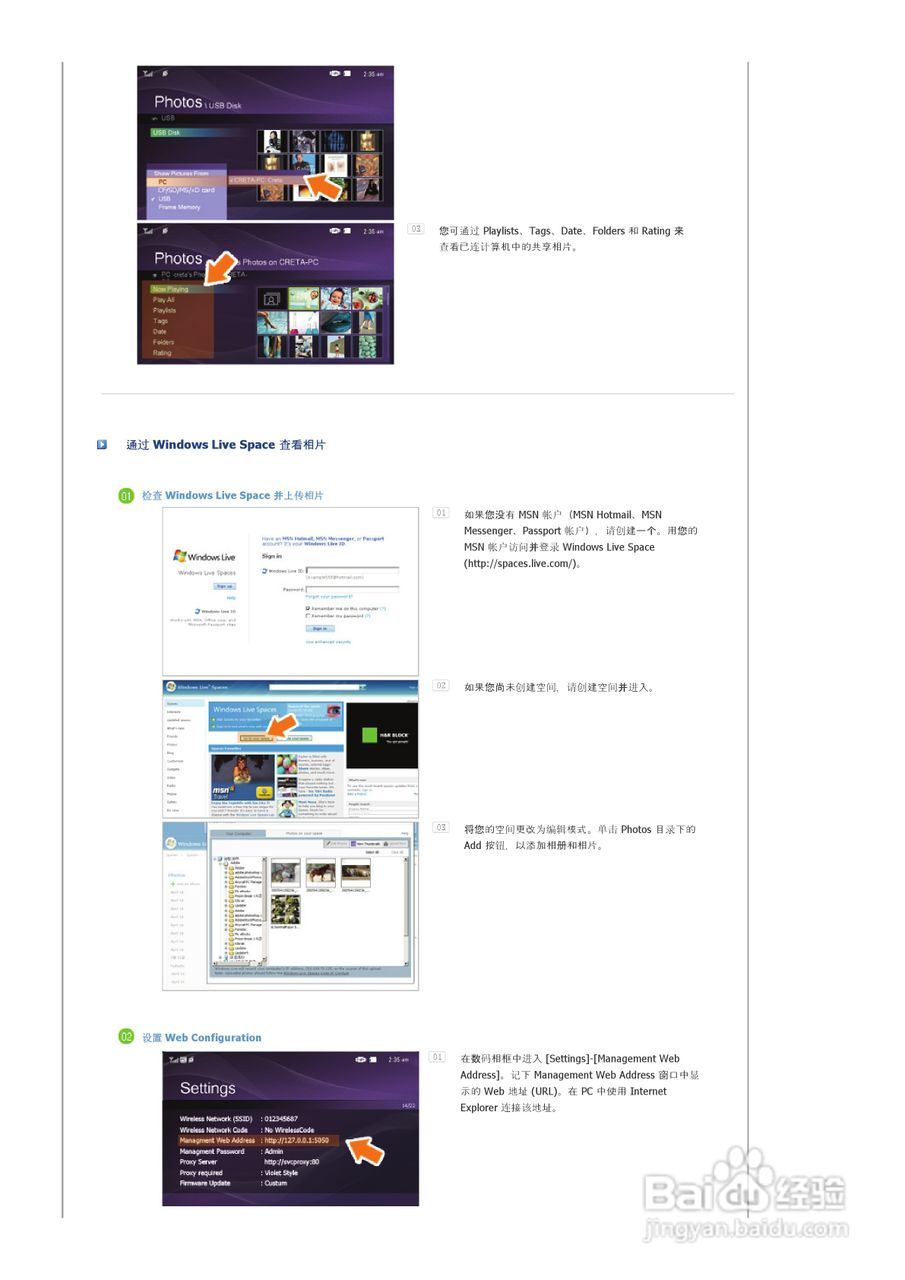Toggle Remember my password checkbox
The image size is (905, 1280).
point(308,616)
